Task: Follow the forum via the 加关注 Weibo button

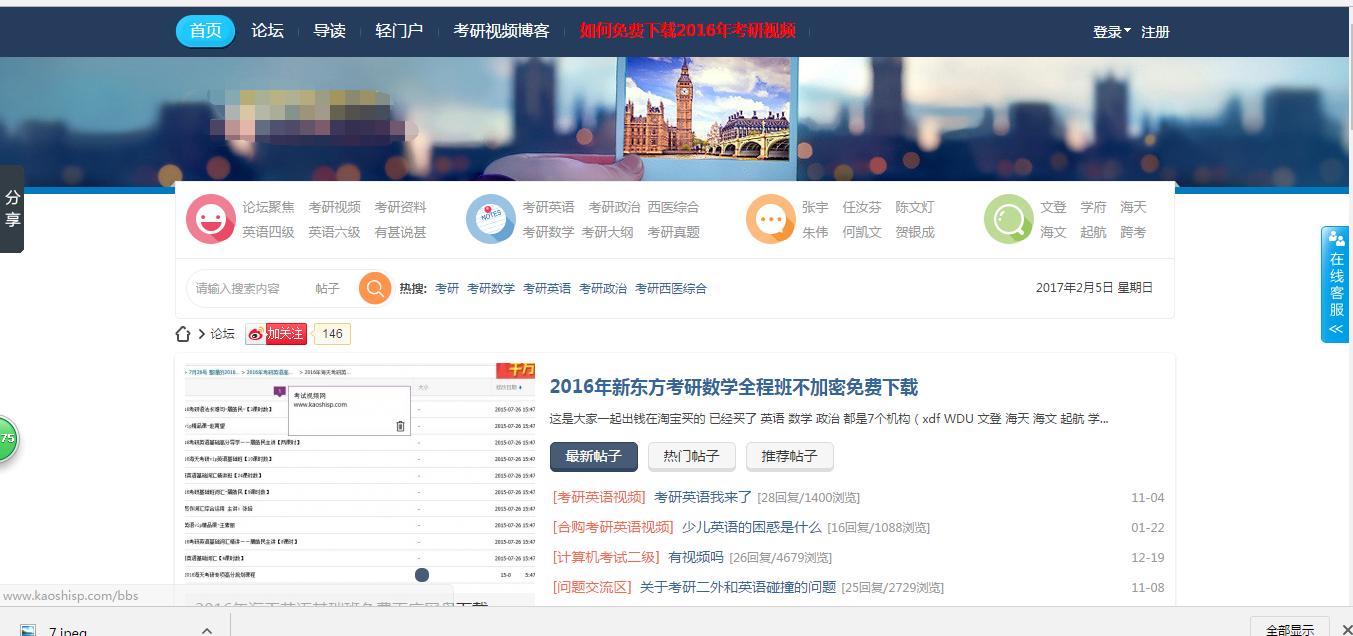Action: [277, 333]
